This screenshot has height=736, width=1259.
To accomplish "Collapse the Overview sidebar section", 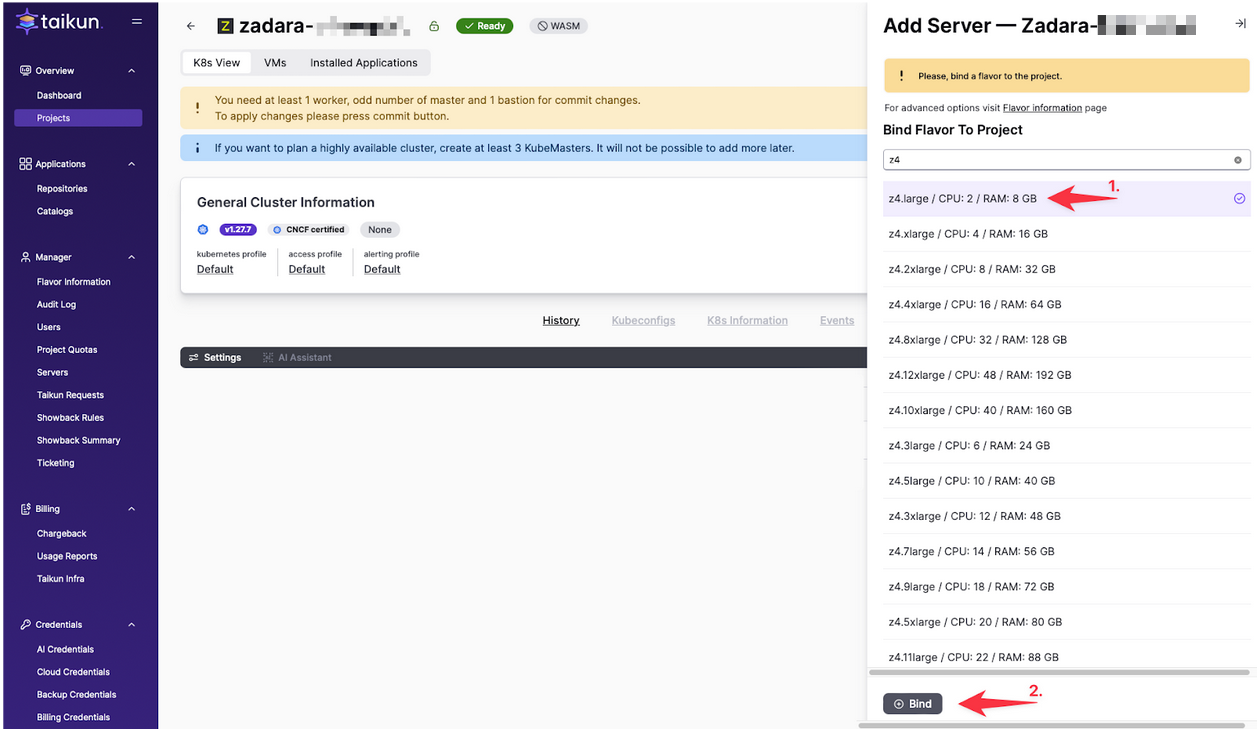I will (132, 71).
